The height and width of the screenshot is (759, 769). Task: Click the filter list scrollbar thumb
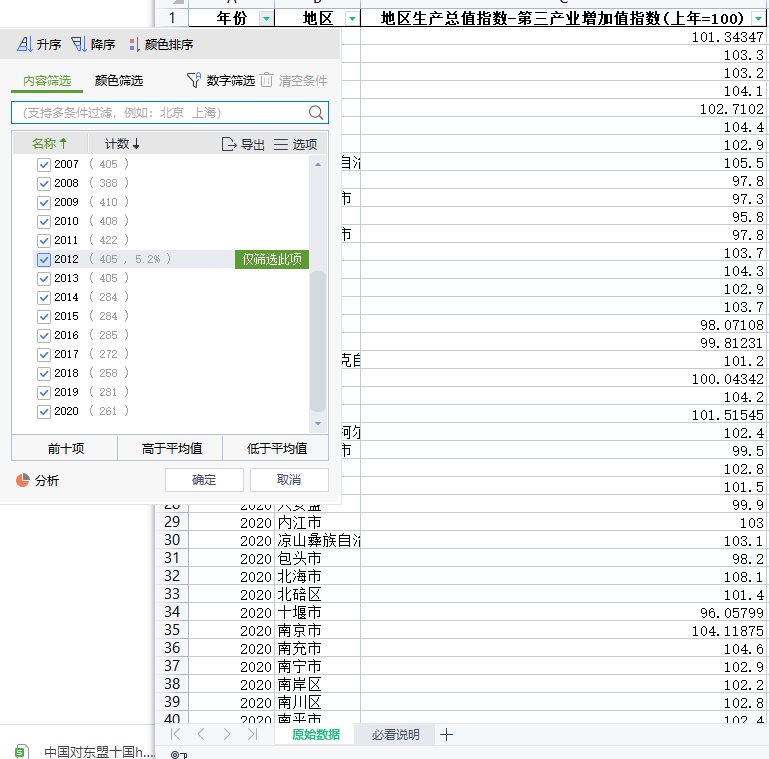point(318,341)
